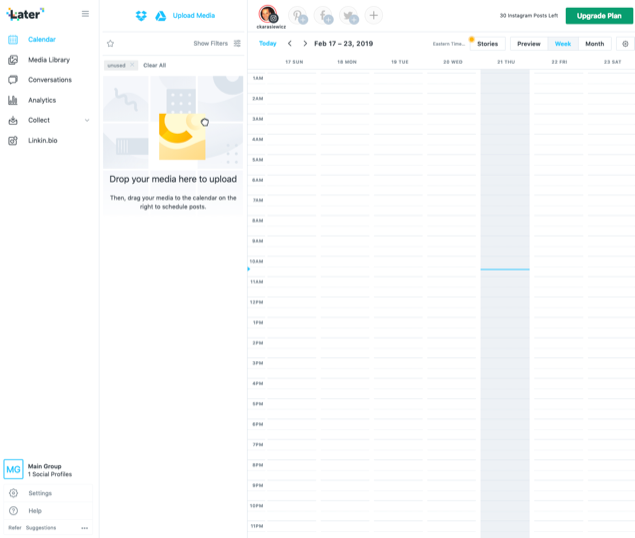Click the Analytics bar chart icon
The height and width of the screenshot is (538, 635).
point(13,100)
